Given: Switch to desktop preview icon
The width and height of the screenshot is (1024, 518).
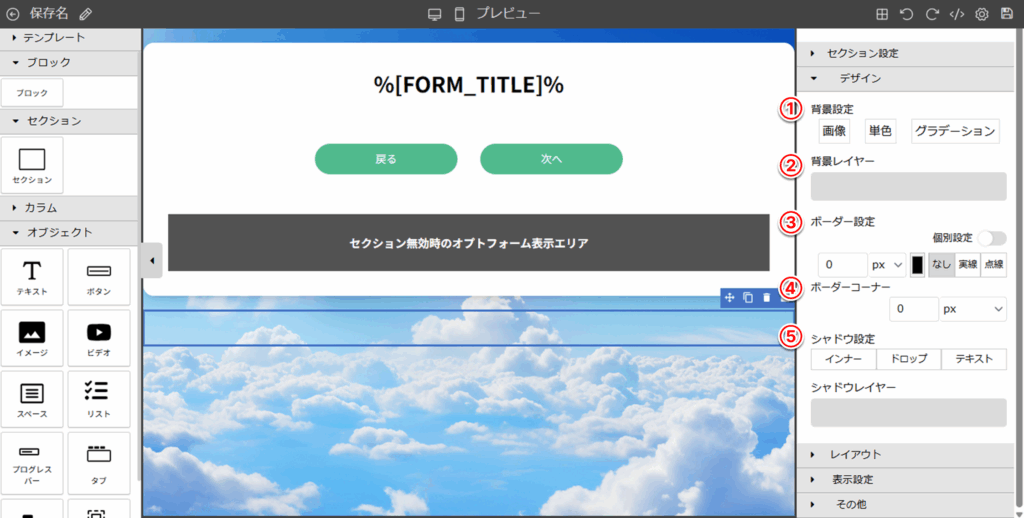Looking at the screenshot, I should click(x=434, y=14).
